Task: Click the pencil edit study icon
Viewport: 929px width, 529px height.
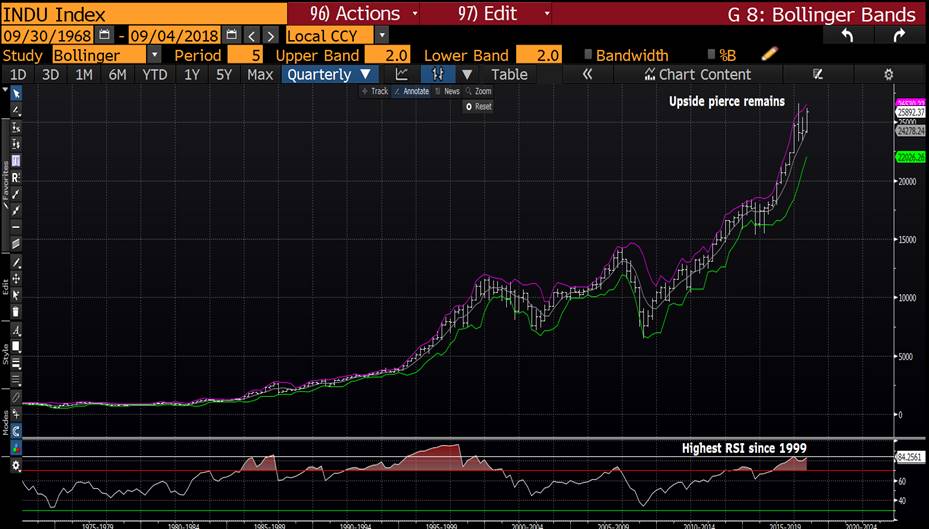Action: pyautogui.click(x=769, y=54)
